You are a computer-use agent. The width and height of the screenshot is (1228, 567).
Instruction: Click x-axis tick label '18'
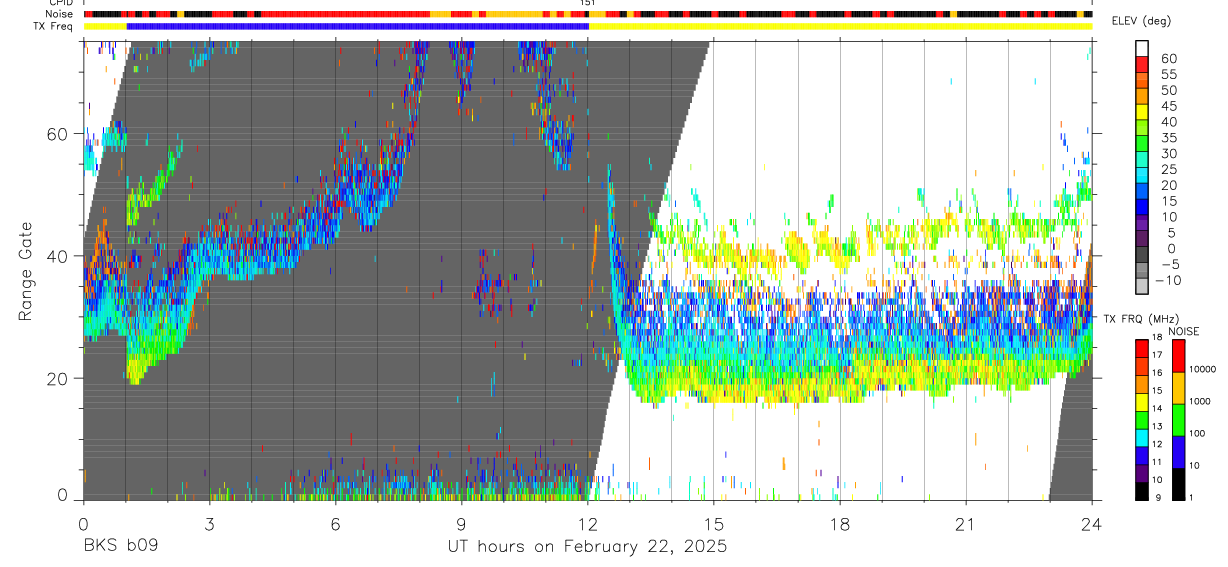tap(840, 523)
